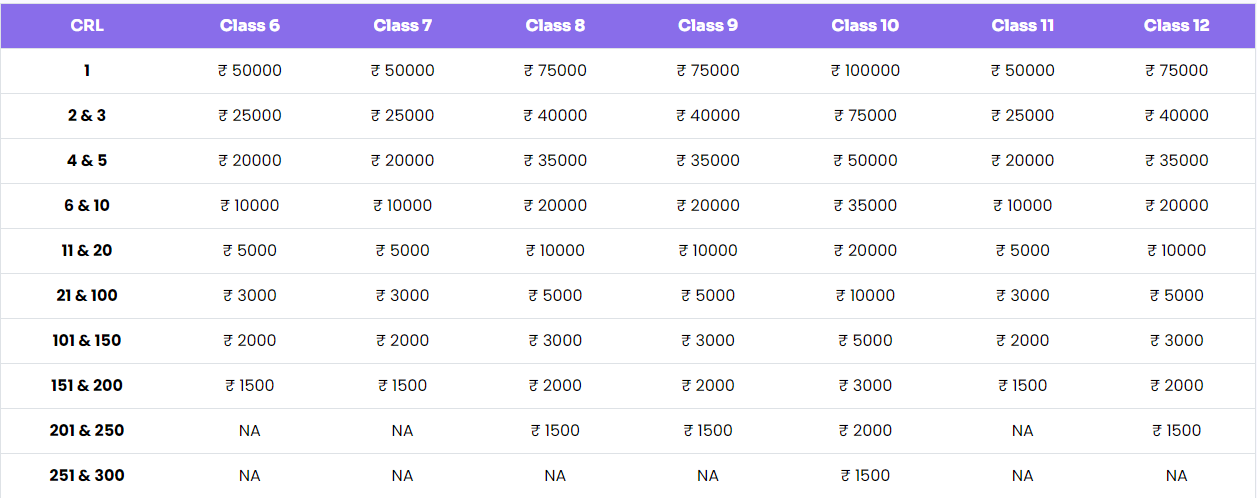Select the Class 12 column header
1257x498 pixels.
1177,26
